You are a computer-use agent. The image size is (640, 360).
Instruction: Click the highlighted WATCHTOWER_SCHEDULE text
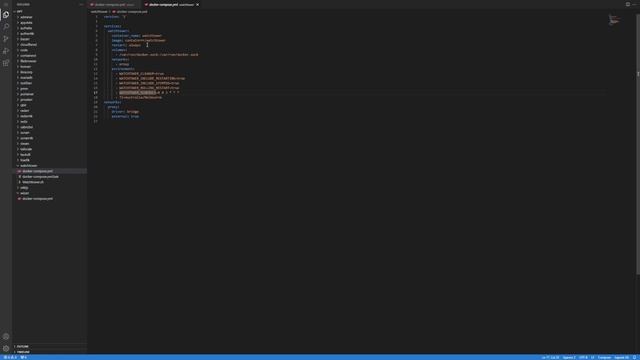(138, 93)
